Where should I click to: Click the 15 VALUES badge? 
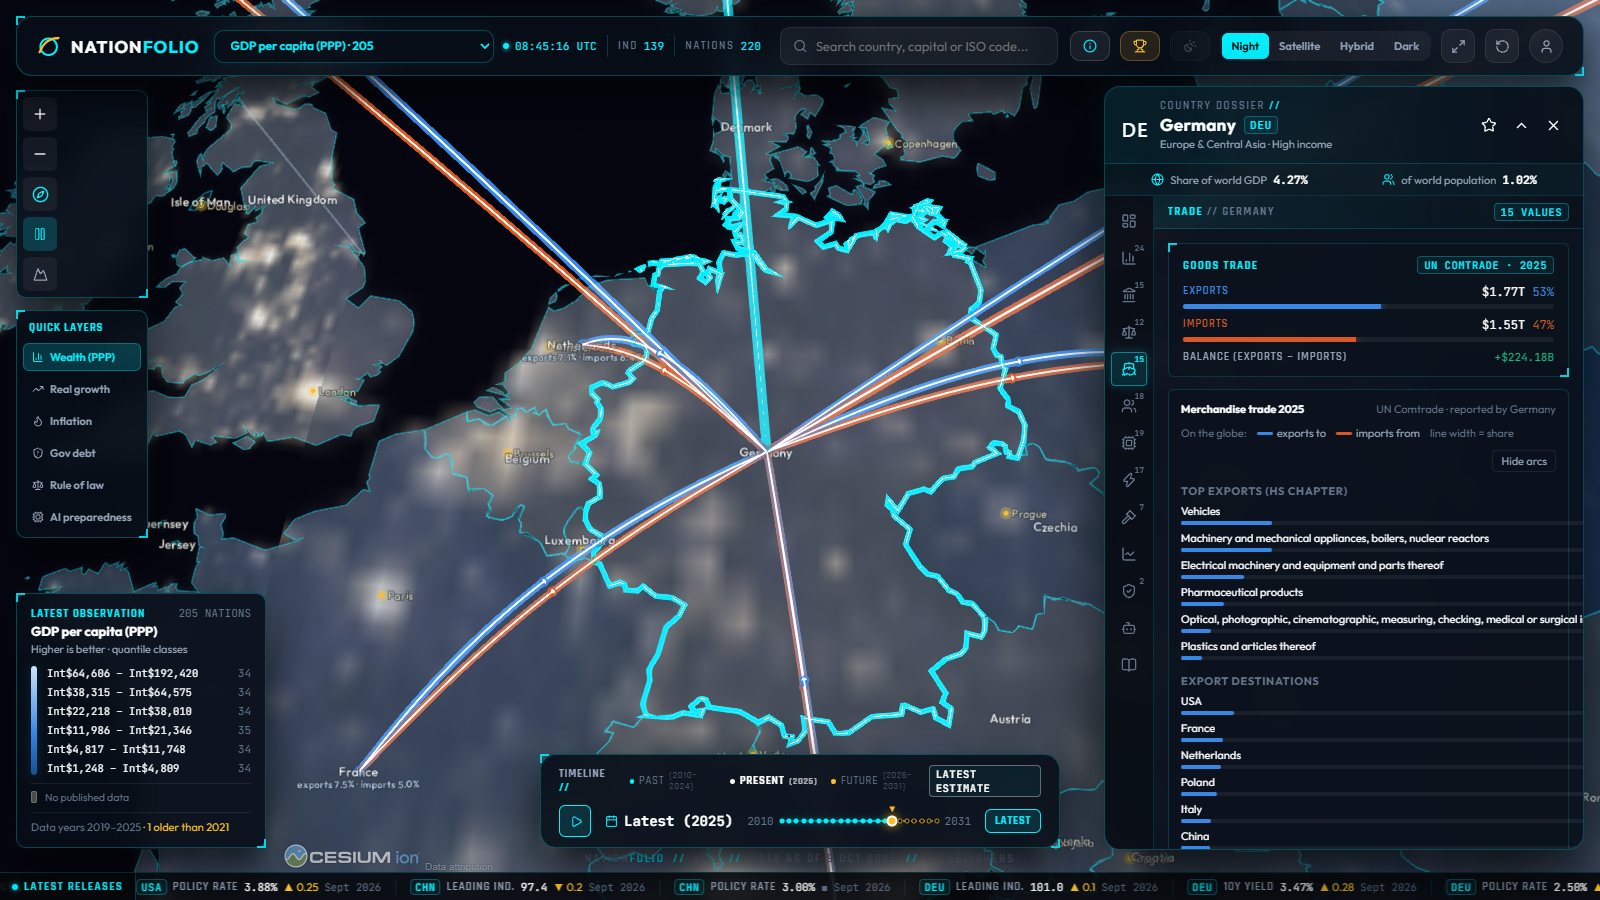tap(1531, 212)
